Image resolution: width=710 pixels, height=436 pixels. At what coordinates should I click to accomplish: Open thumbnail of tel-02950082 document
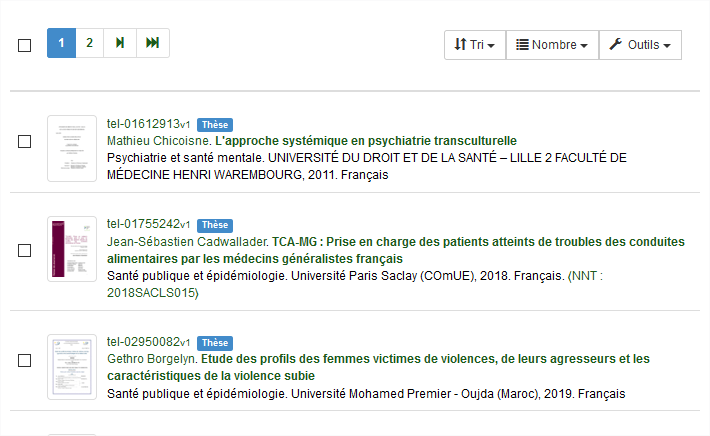coord(72,367)
